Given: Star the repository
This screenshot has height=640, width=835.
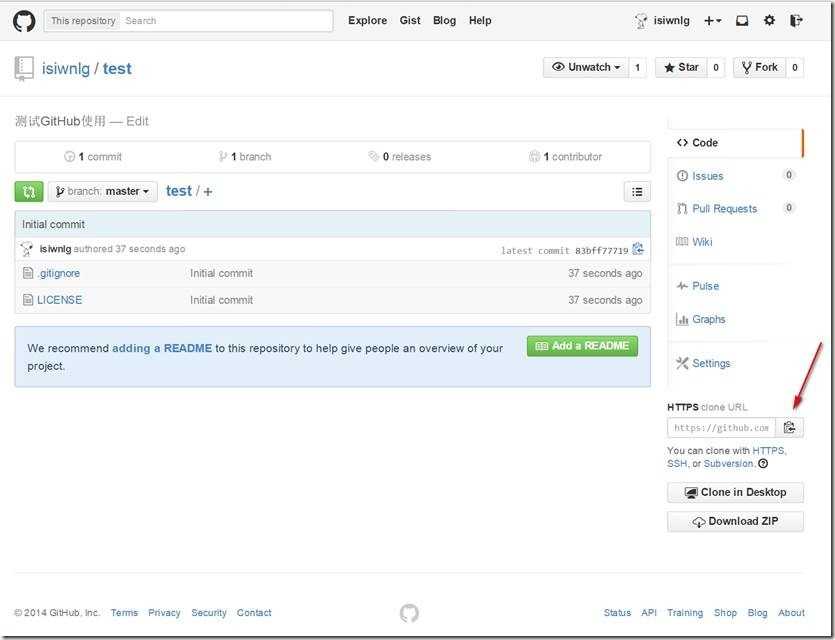Looking at the screenshot, I should [x=681, y=68].
